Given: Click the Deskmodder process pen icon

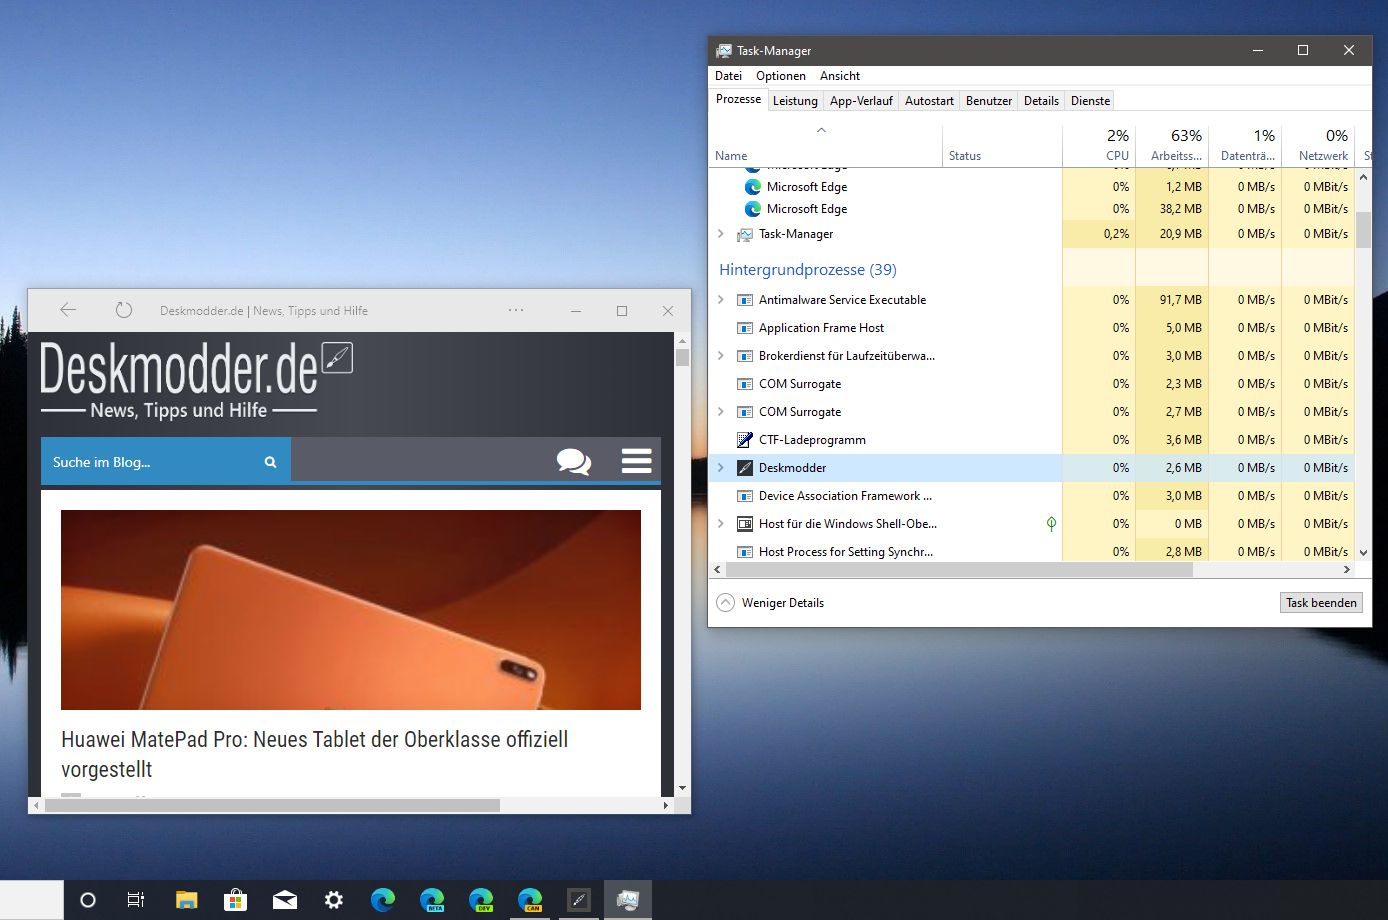Looking at the screenshot, I should [x=745, y=468].
